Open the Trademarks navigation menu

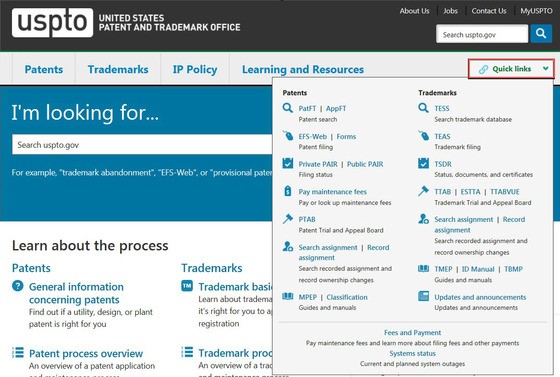[118, 69]
